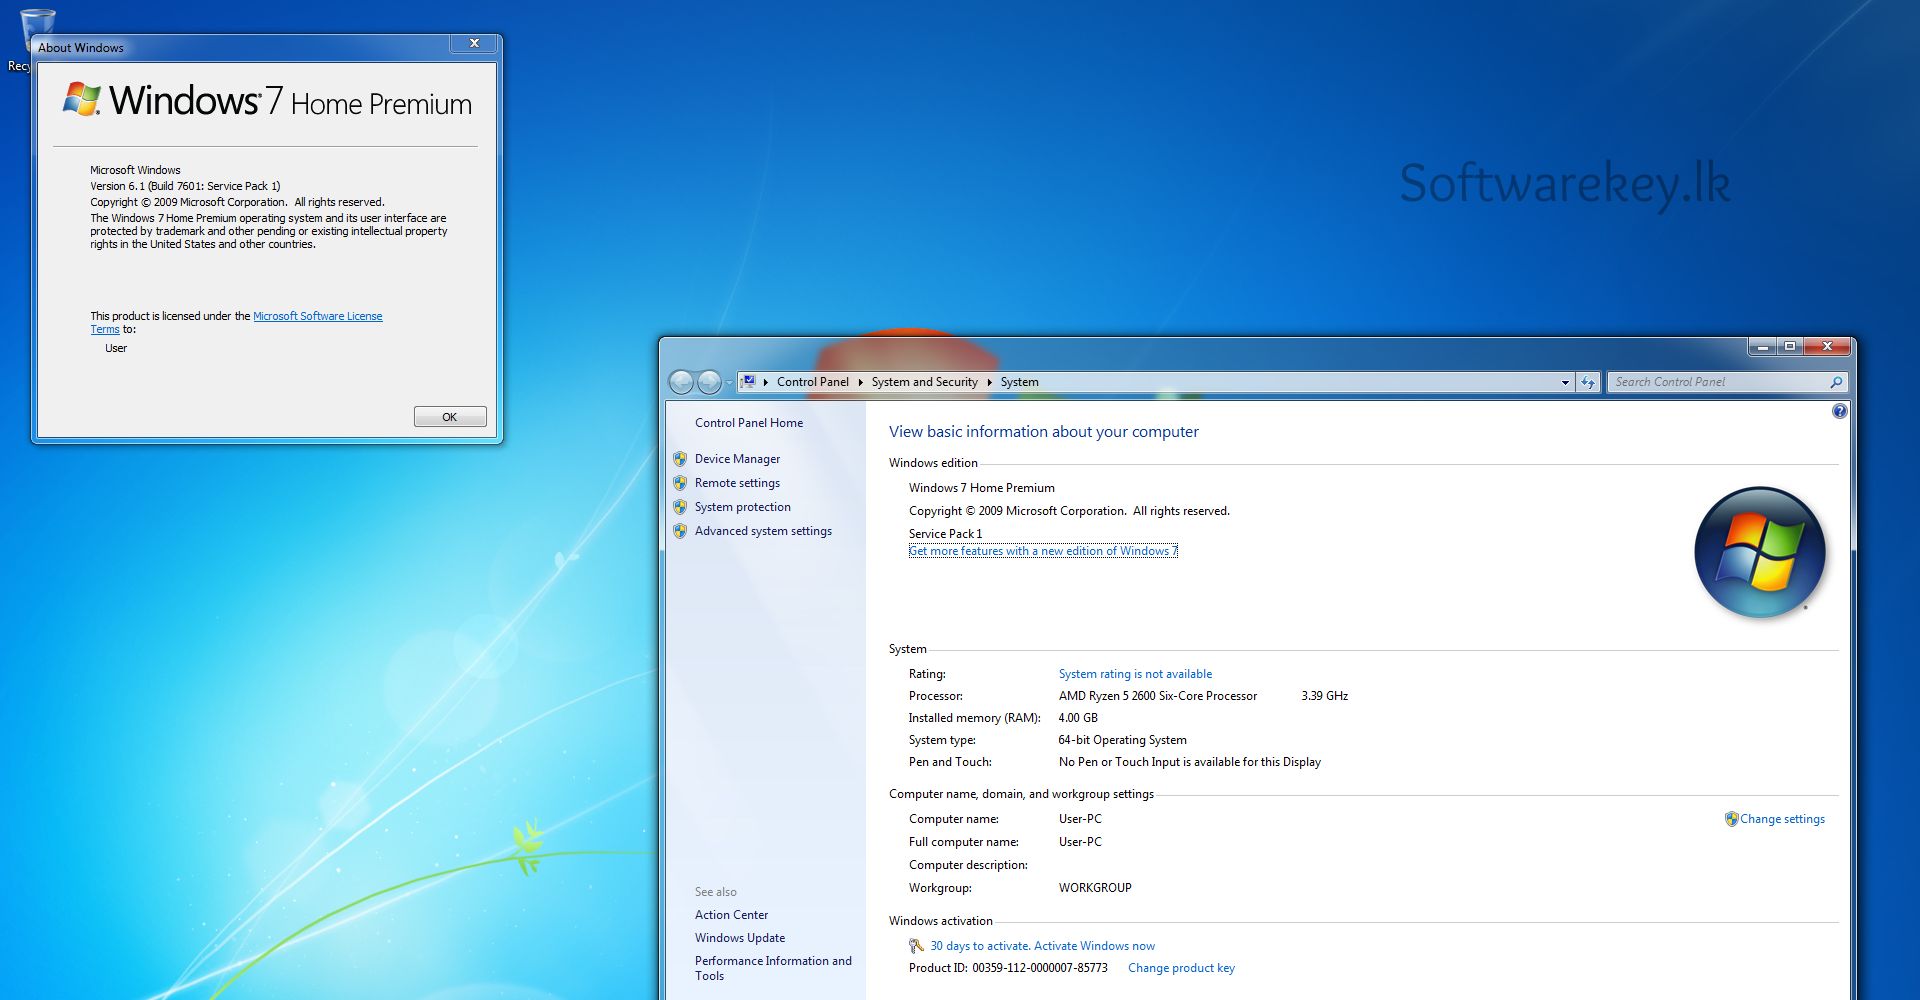Click the Device Manager shield icon
This screenshot has width=1920, height=1000.
tap(680, 459)
